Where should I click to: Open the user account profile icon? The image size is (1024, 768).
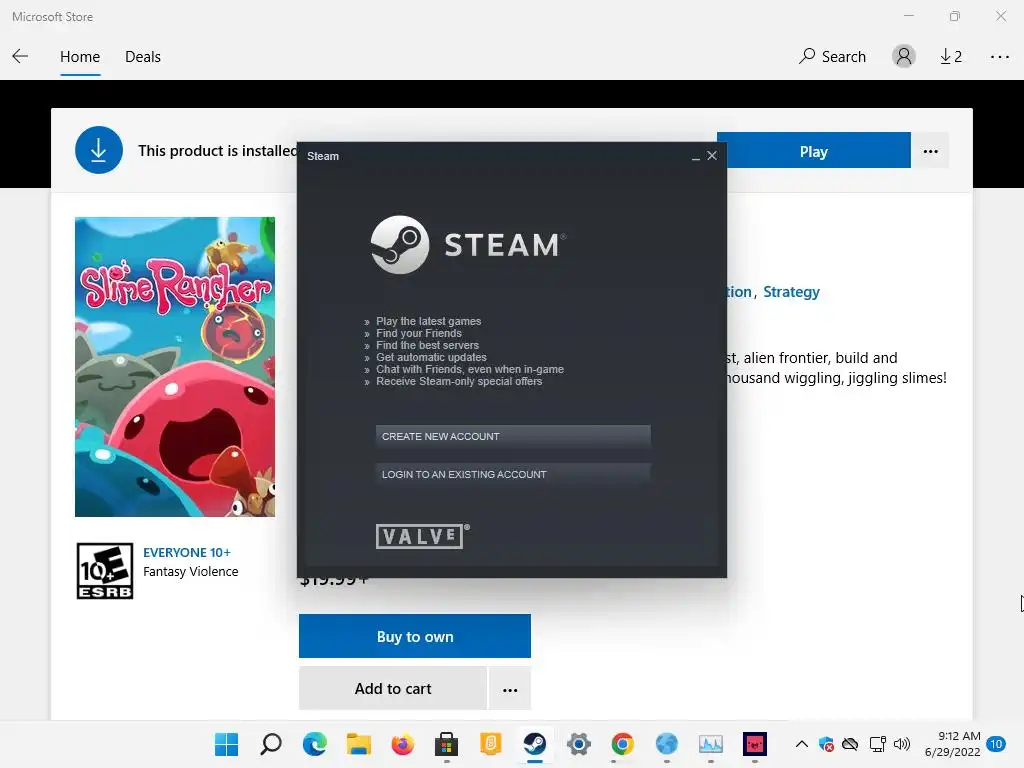(x=904, y=56)
